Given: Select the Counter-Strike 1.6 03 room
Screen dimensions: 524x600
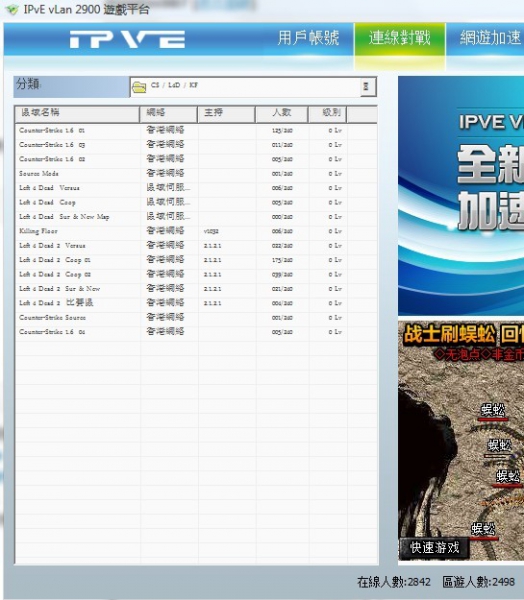Looking at the screenshot, I should tap(196, 145).
